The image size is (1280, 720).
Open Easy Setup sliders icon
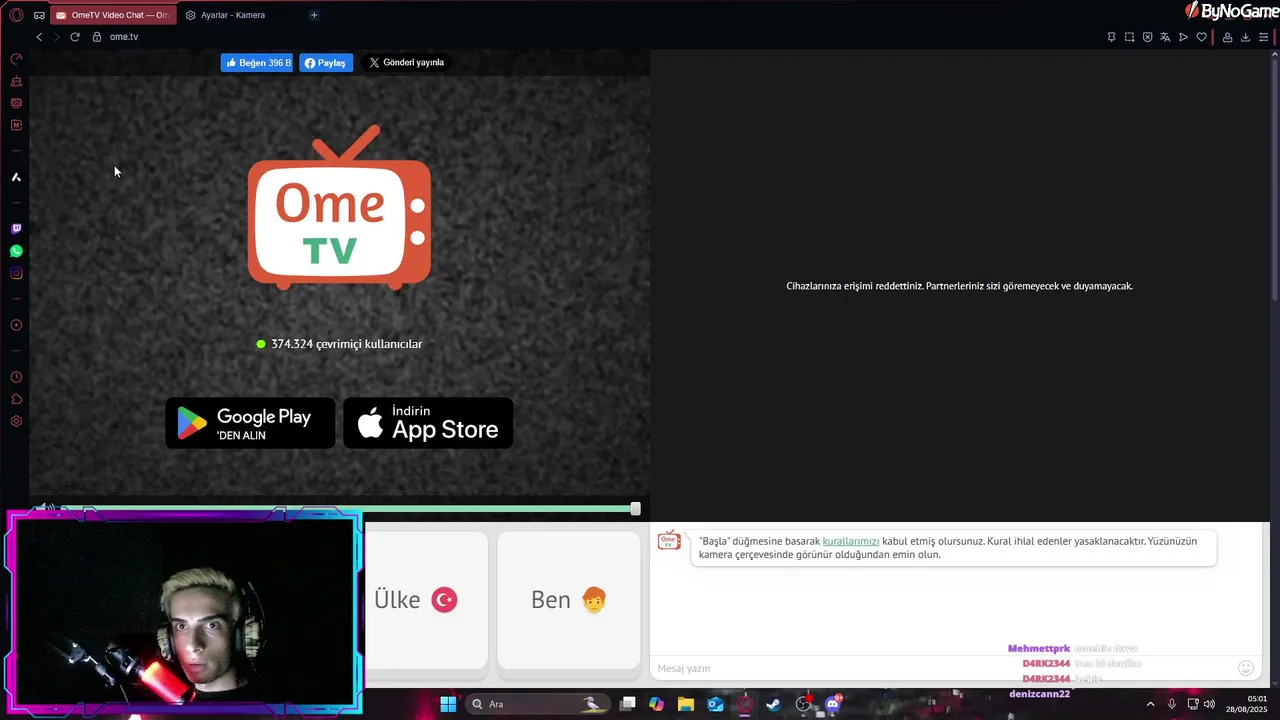coord(1263,37)
